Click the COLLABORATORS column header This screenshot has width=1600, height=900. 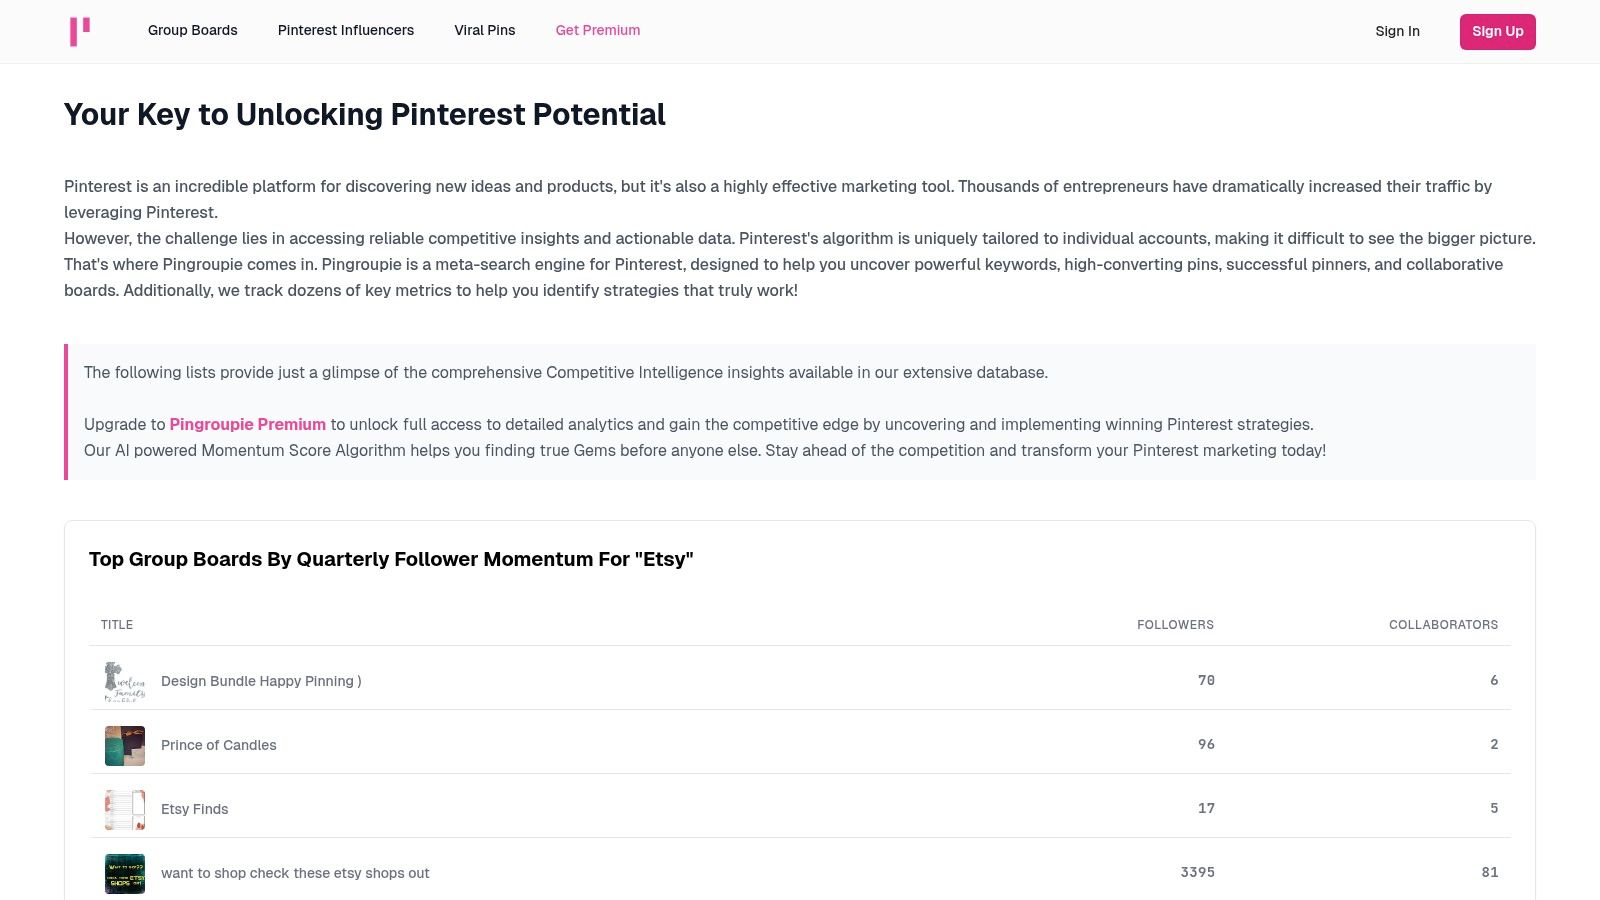1443,624
